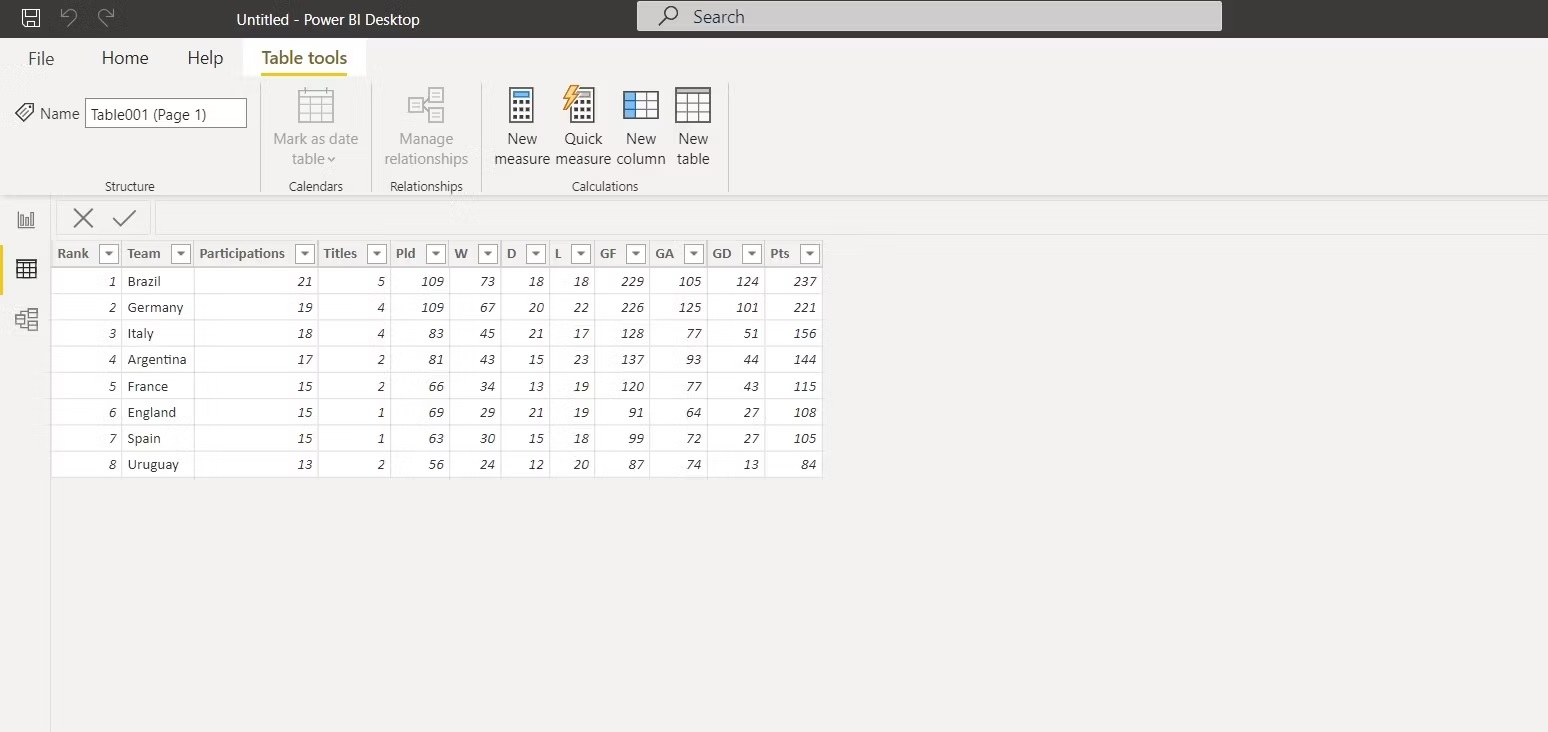Click the Manage relationships icon
The width and height of the screenshot is (1548, 732).
pyautogui.click(x=426, y=105)
